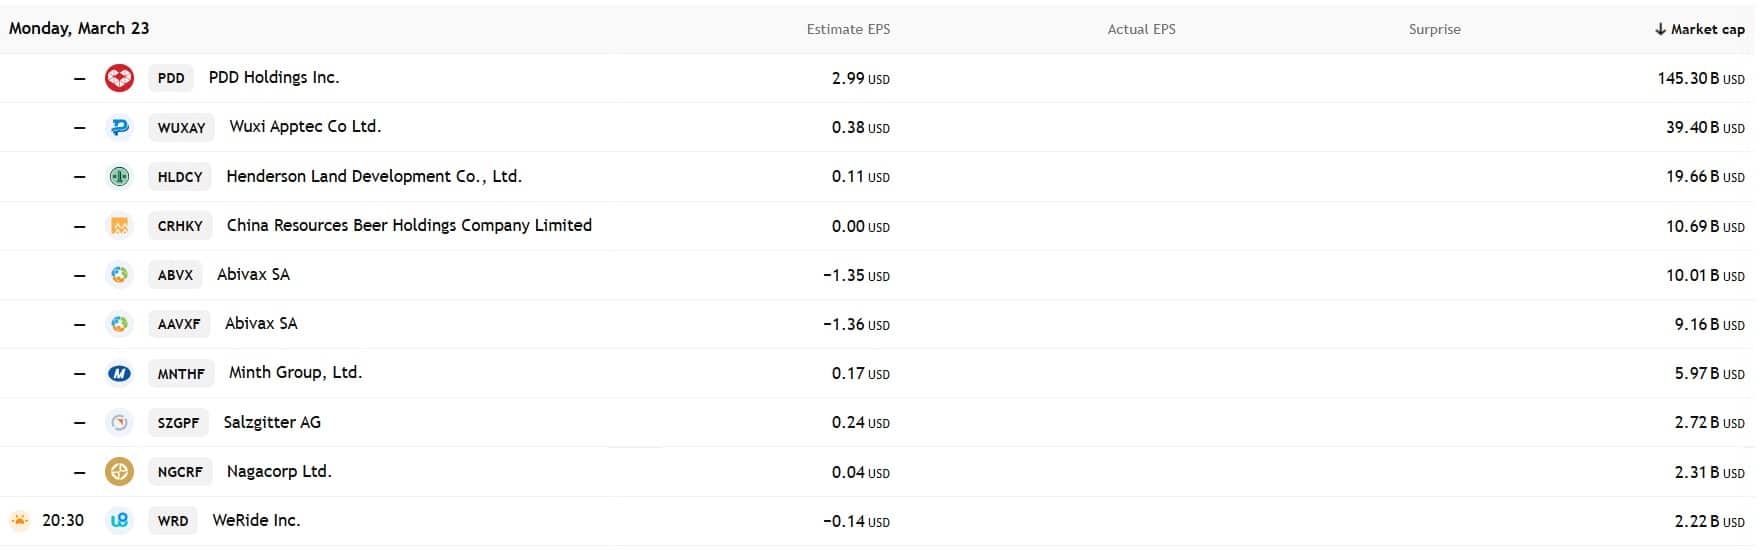Open the Abivax SA AAVXF company link

(x=261, y=324)
